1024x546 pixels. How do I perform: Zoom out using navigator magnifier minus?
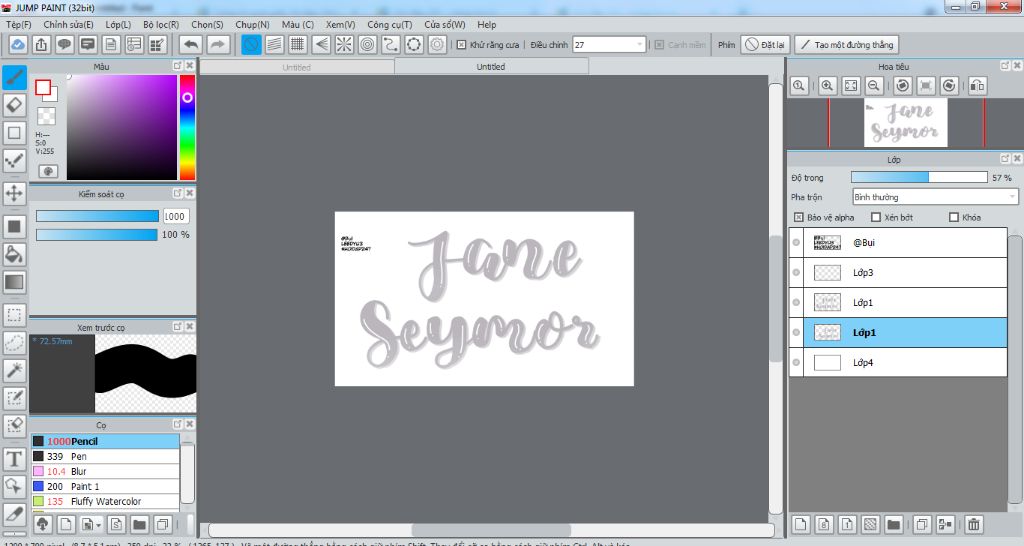click(x=874, y=86)
